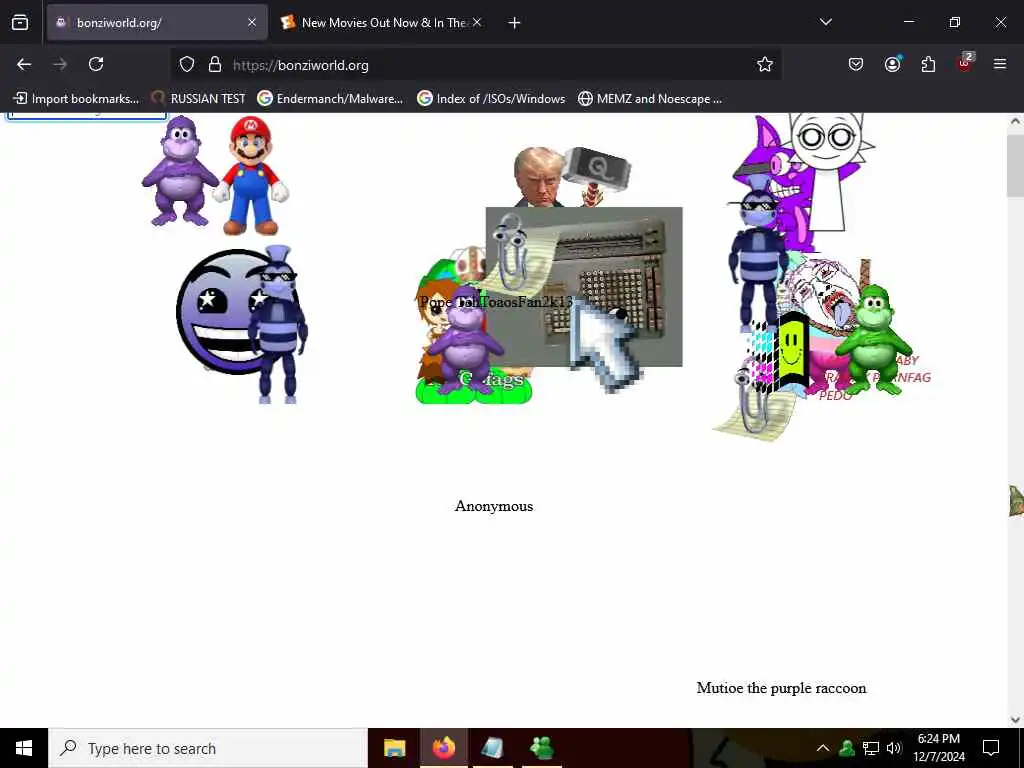
Task: Click the large pixelated cursor avatar
Action: (604, 346)
